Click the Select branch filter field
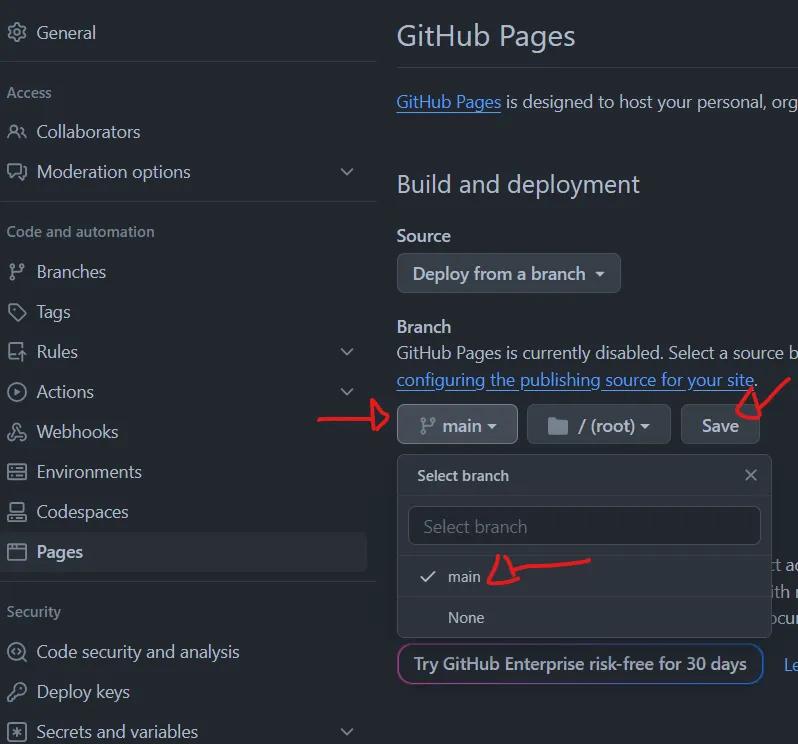 [584, 526]
